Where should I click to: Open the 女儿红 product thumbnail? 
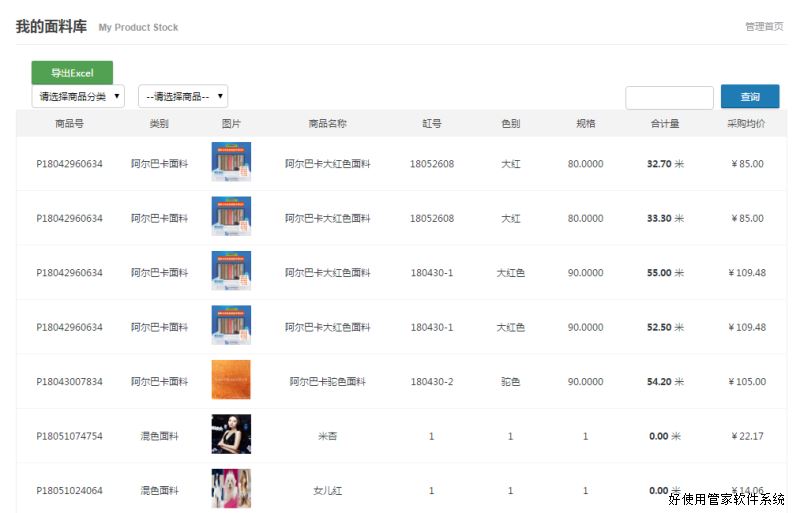pos(231,489)
